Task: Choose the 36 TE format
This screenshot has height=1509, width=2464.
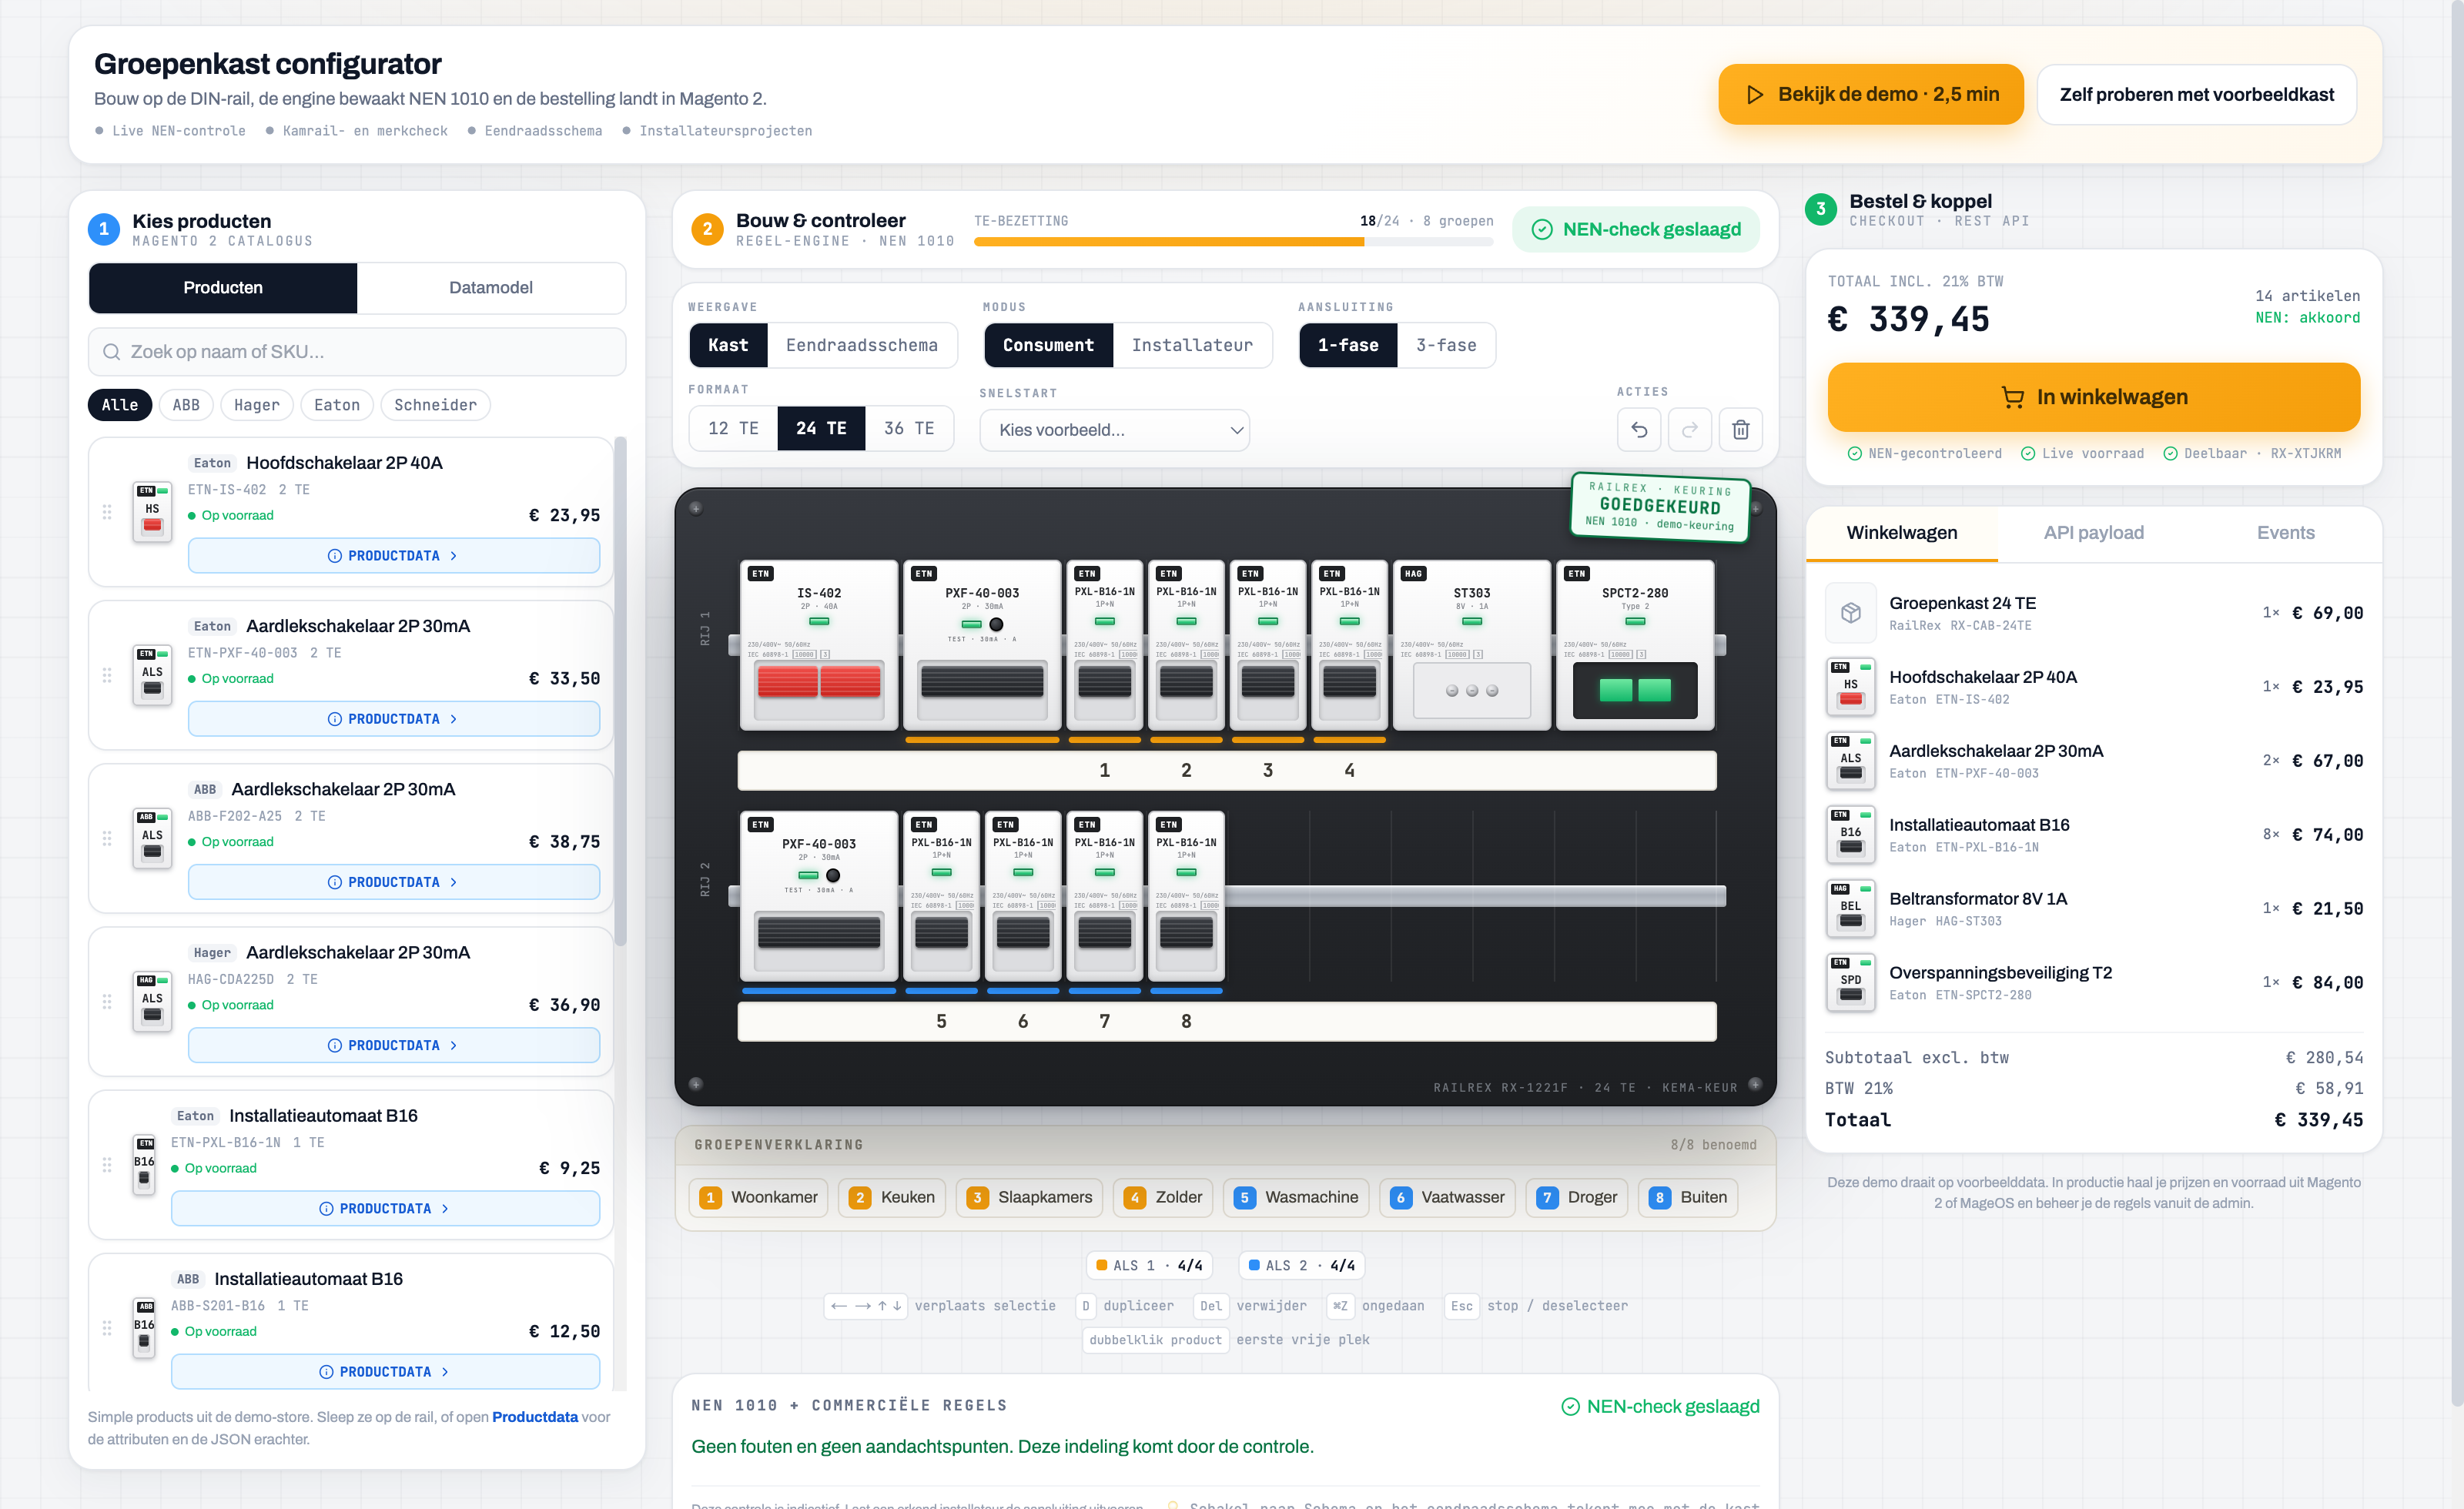Action: [x=909, y=428]
